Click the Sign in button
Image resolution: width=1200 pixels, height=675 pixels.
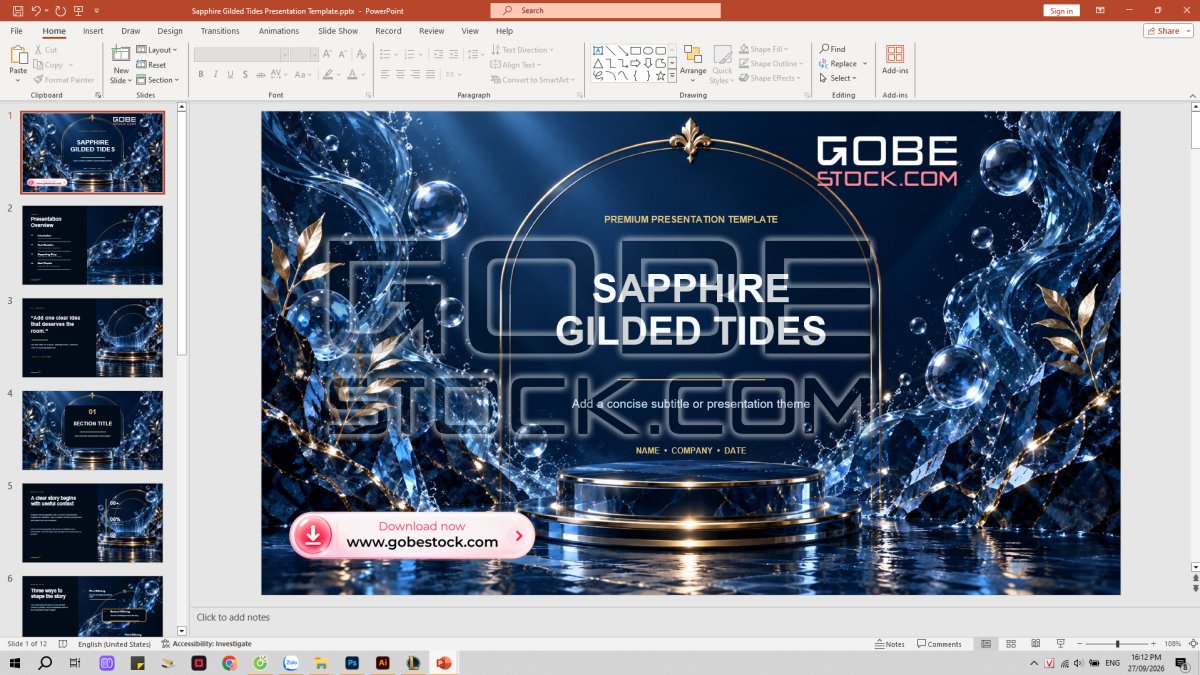pos(1061,10)
